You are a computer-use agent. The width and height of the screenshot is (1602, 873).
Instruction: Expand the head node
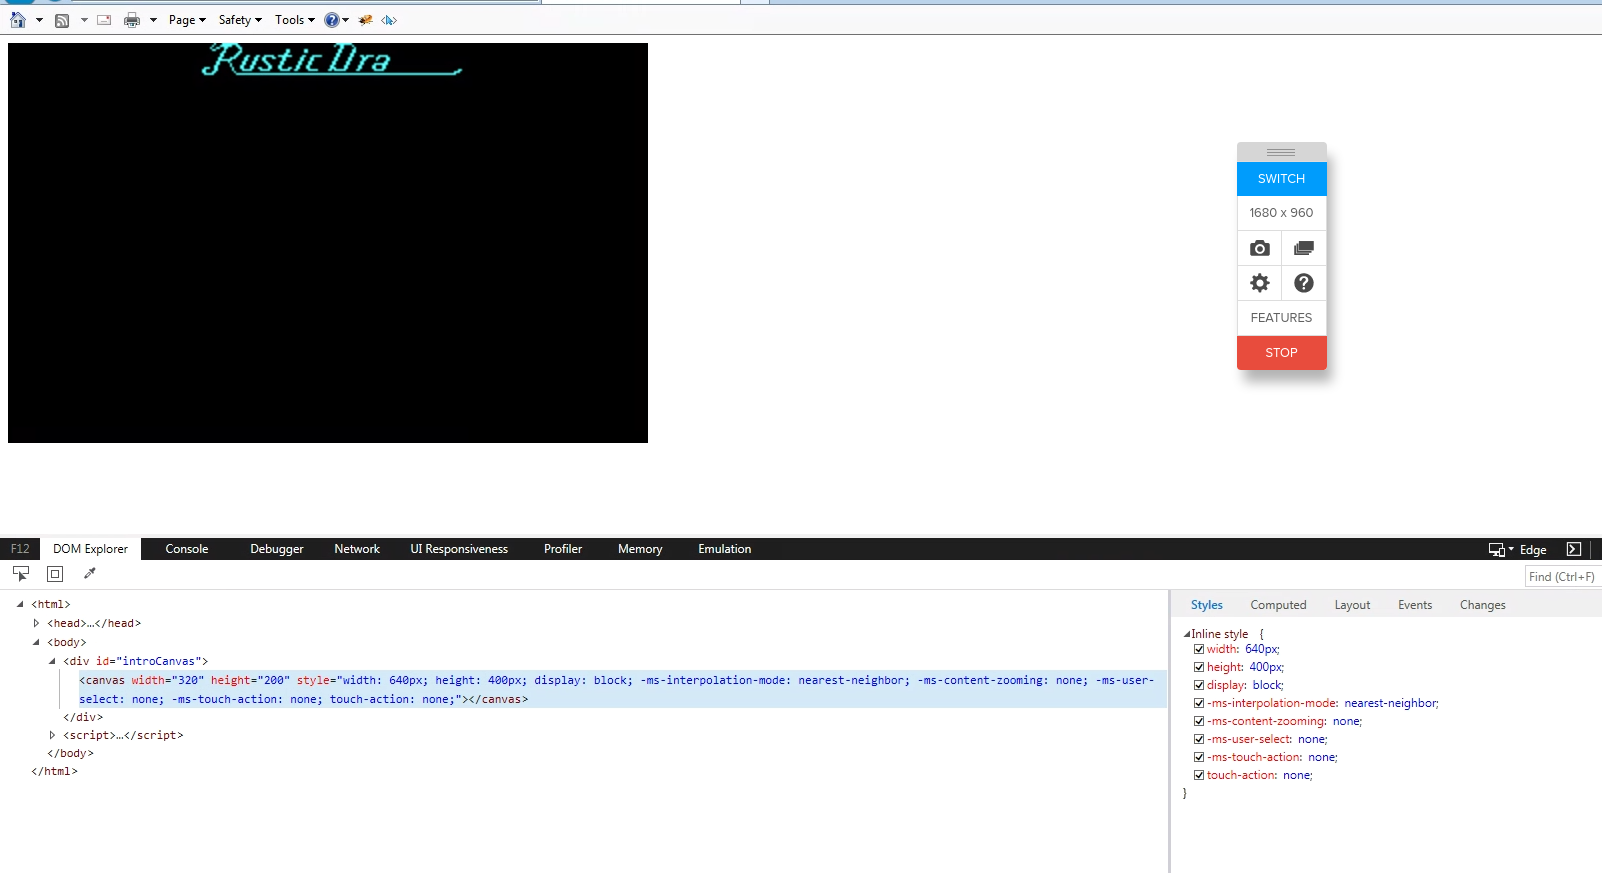point(36,623)
